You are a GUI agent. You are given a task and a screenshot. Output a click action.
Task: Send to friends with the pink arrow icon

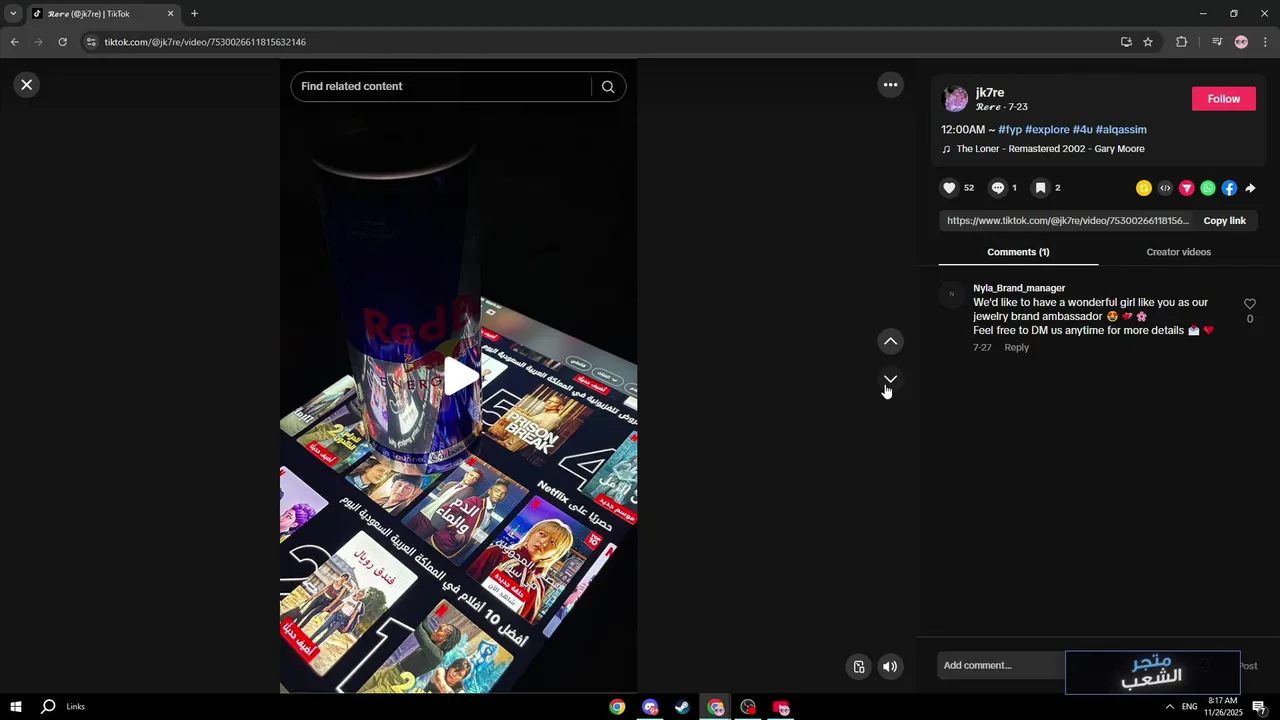coord(1187,188)
